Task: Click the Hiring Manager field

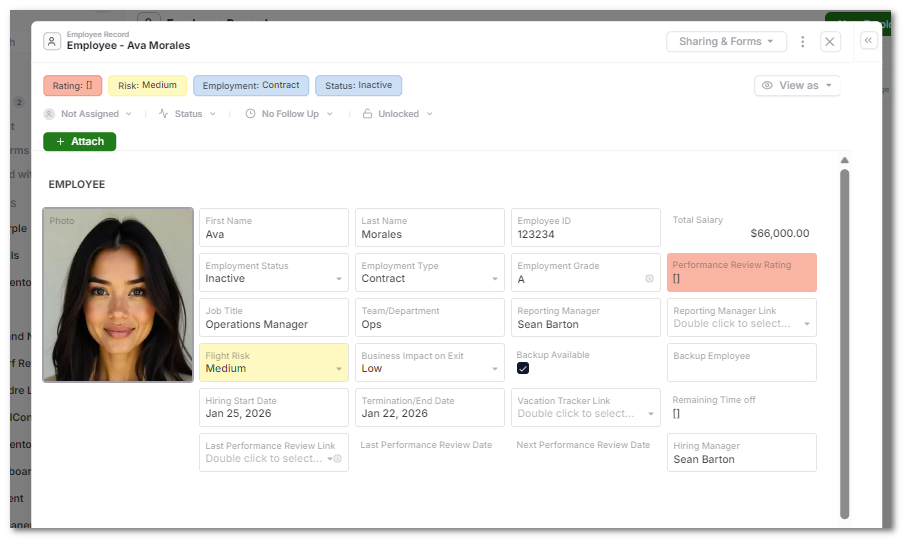Action: (x=742, y=453)
